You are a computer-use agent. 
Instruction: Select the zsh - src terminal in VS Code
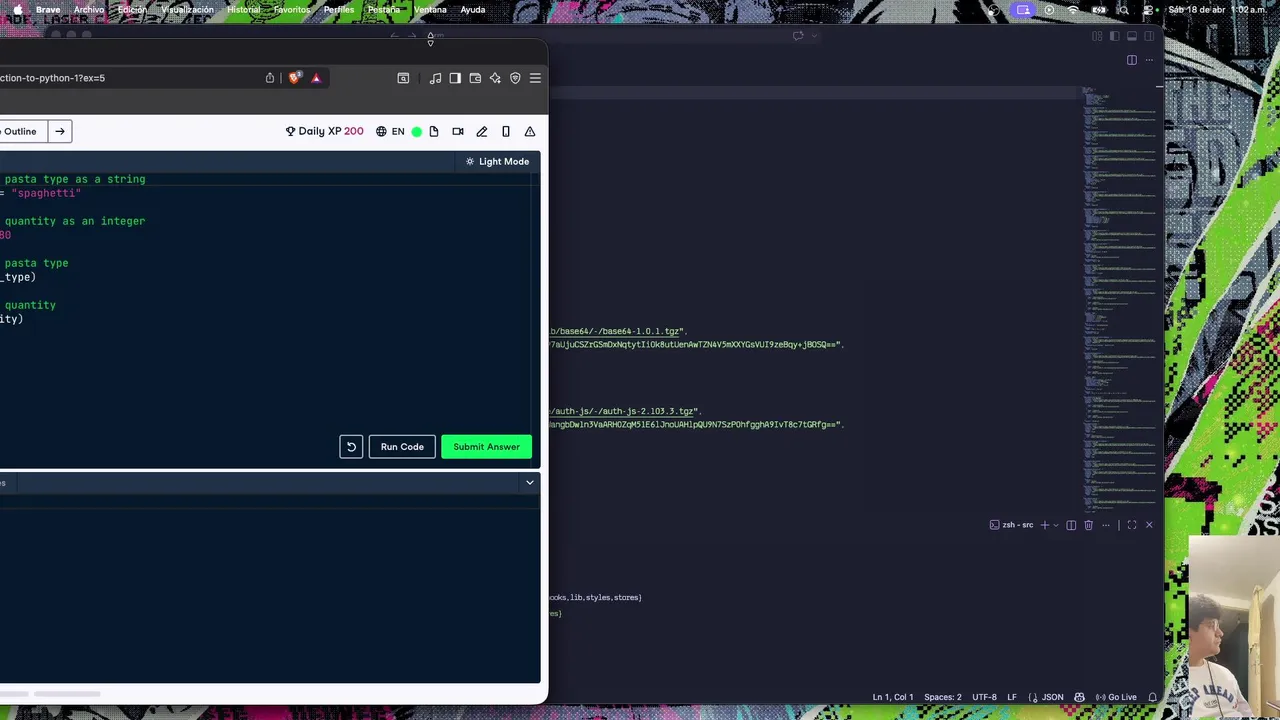pos(1011,525)
